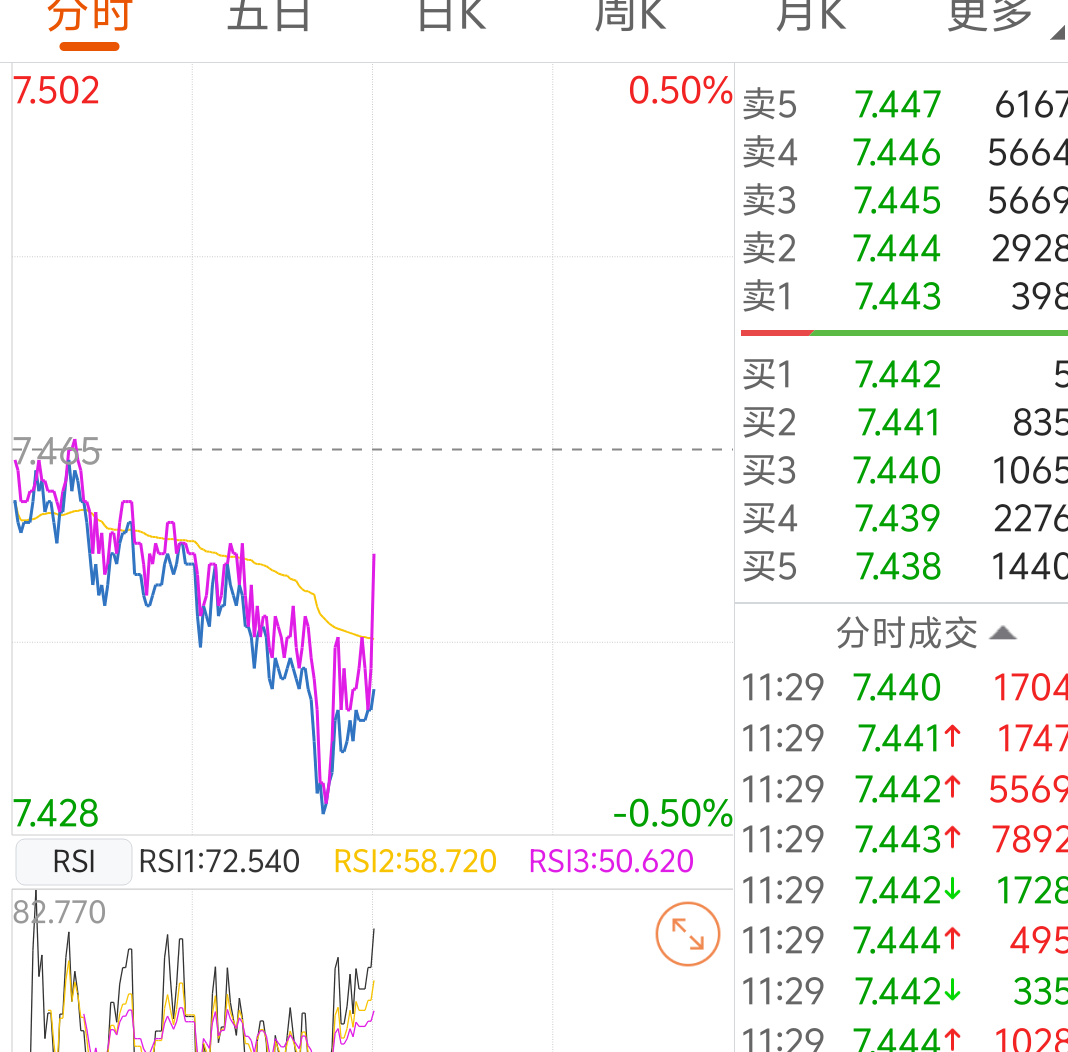Collapse the 分时成交 panel with the triangle

pos(1003,634)
